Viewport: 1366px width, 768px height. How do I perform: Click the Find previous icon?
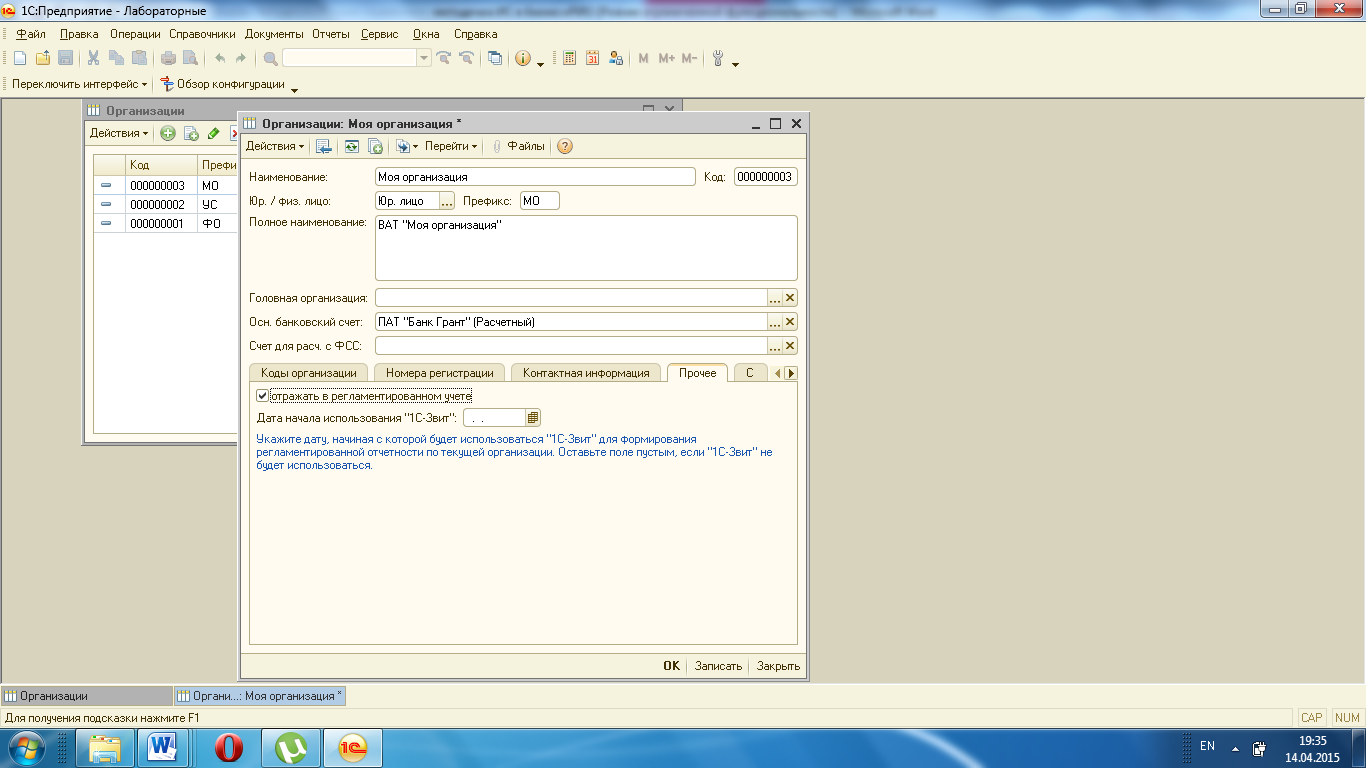pos(465,58)
